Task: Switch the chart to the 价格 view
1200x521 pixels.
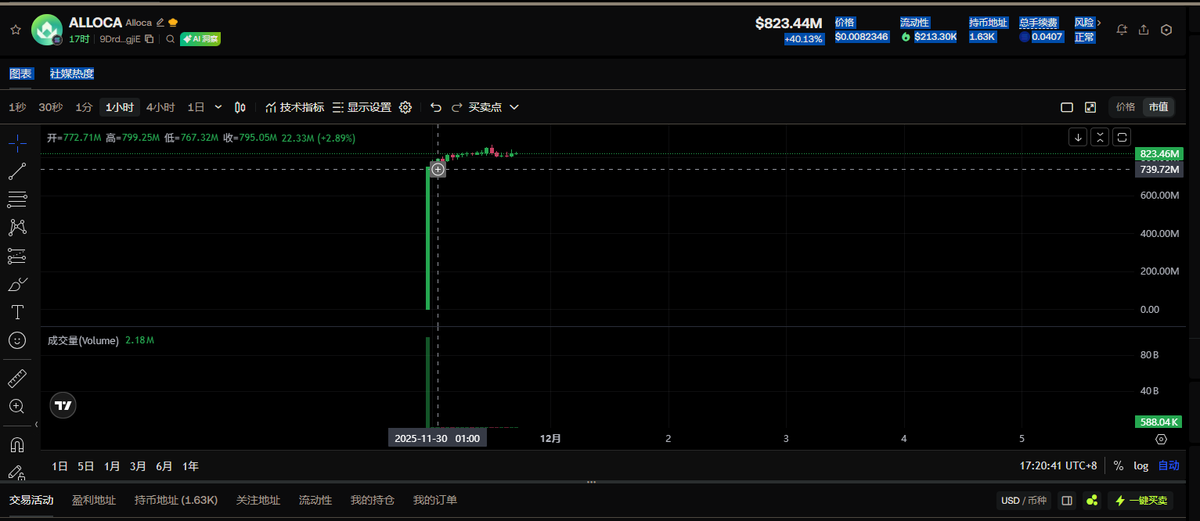Action: [x=1126, y=107]
